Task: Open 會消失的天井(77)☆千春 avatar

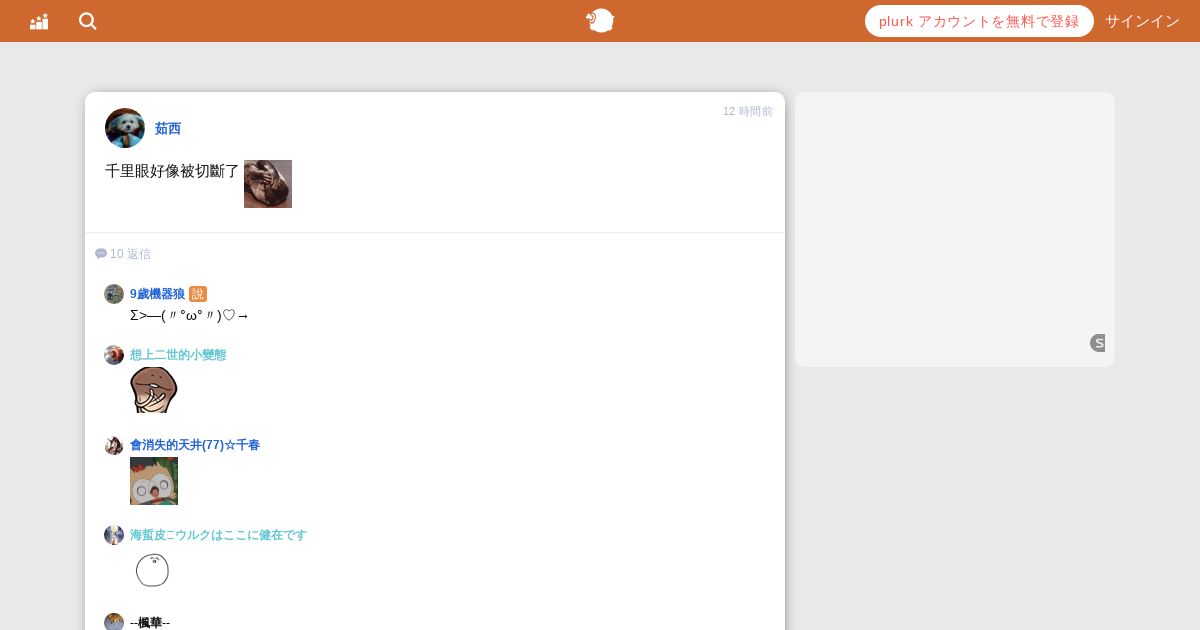Action: coord(114,445)
